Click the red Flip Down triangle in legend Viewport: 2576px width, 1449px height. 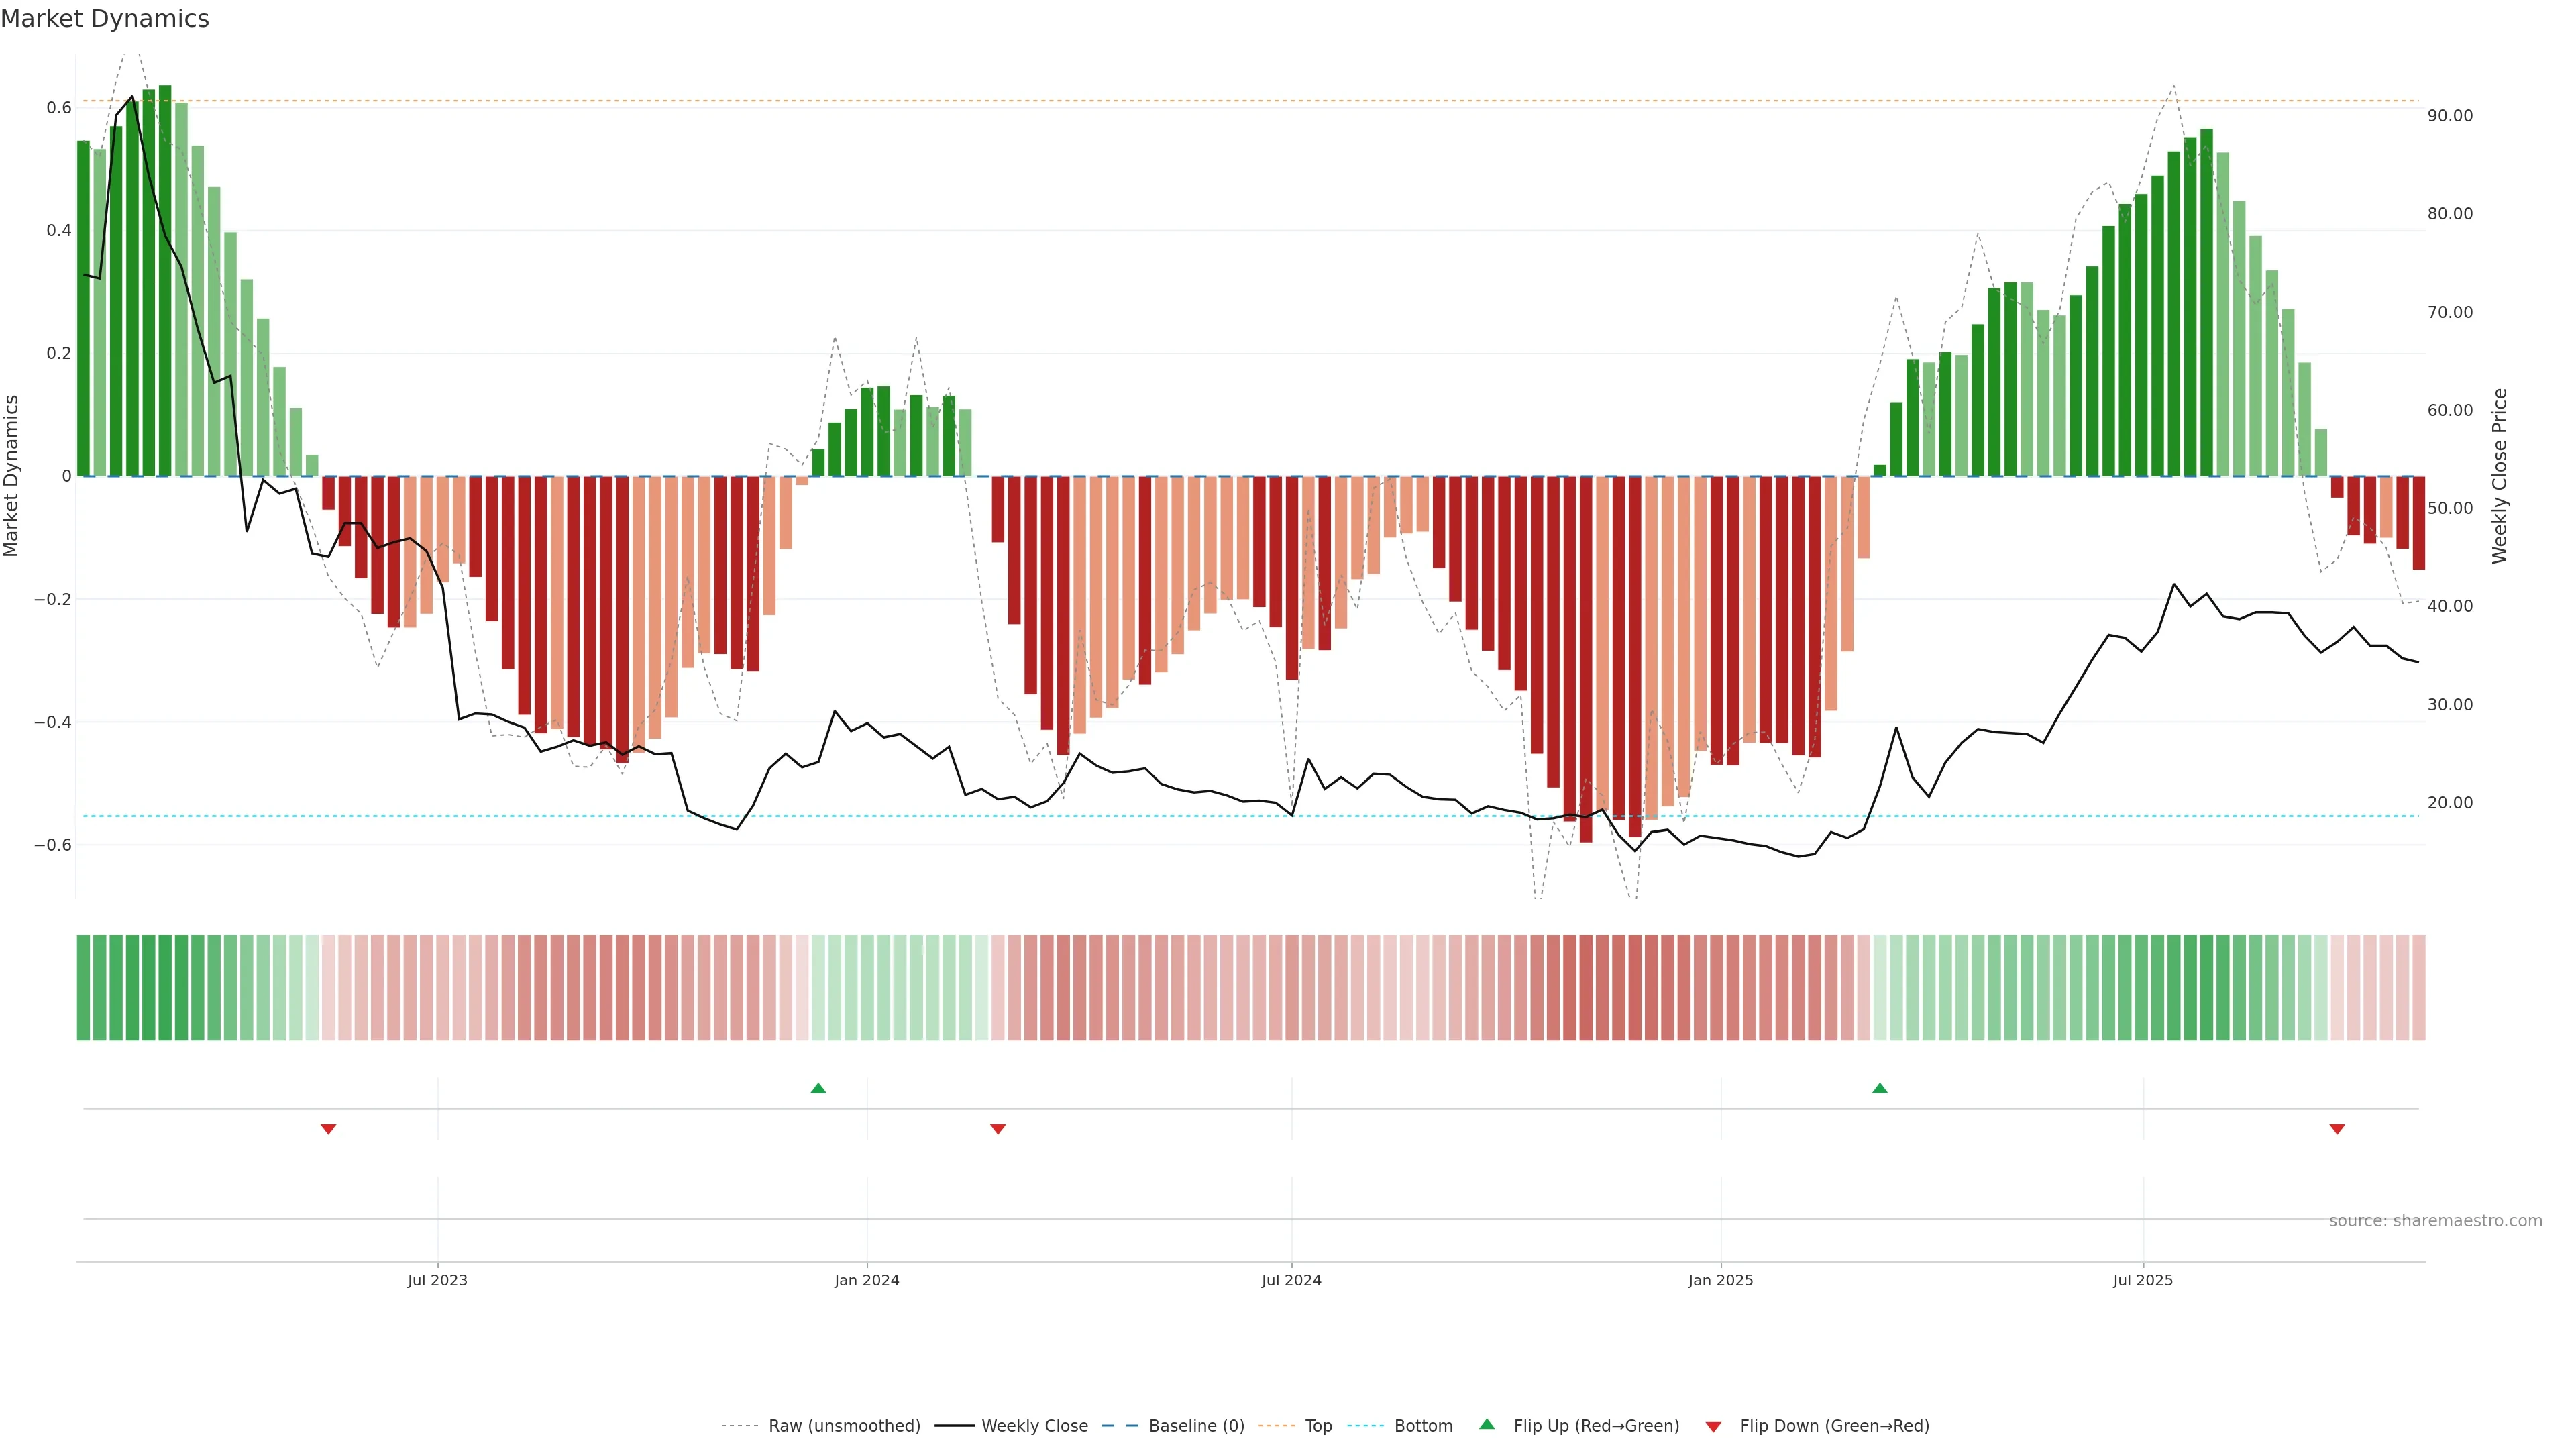click(x=1713, y=1427)
